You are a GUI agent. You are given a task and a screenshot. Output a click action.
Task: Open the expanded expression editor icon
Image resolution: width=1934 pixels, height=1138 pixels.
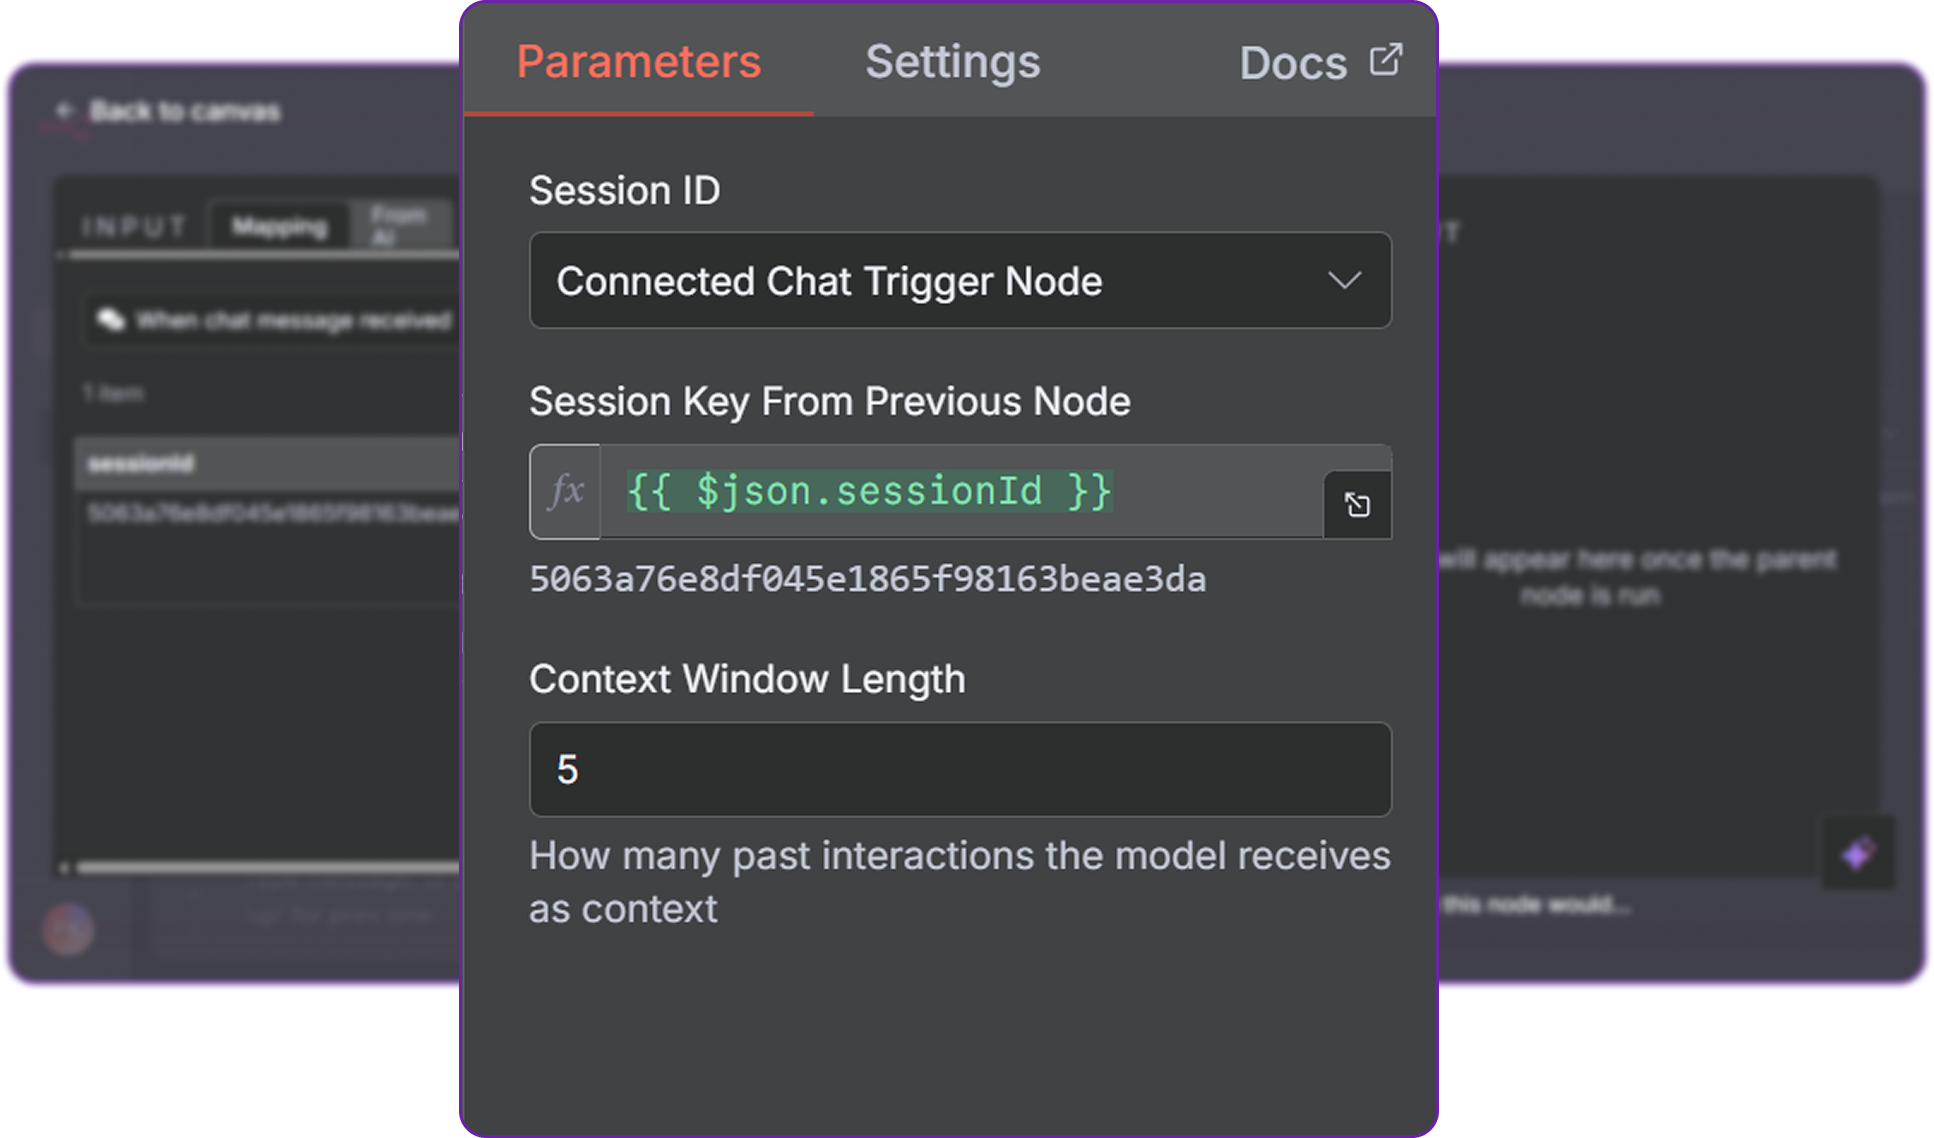(x=1357, y=505)
